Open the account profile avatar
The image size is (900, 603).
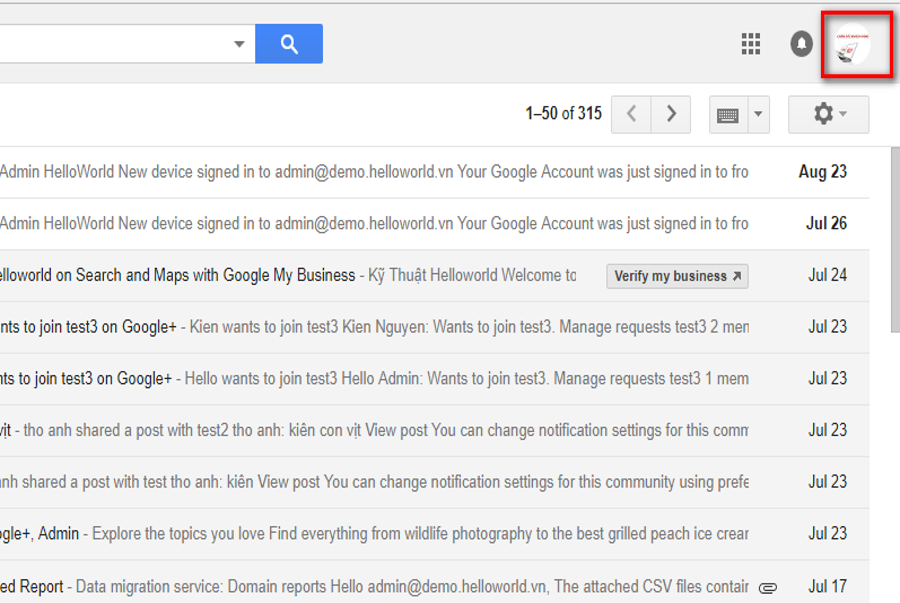(x=852, y=44)
